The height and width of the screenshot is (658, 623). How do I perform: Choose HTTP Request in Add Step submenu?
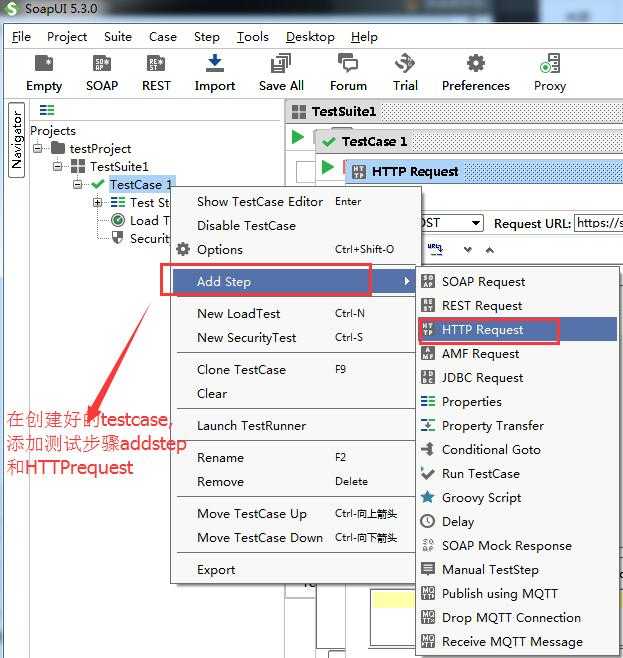pyautogui.click(x=517, y=330)
